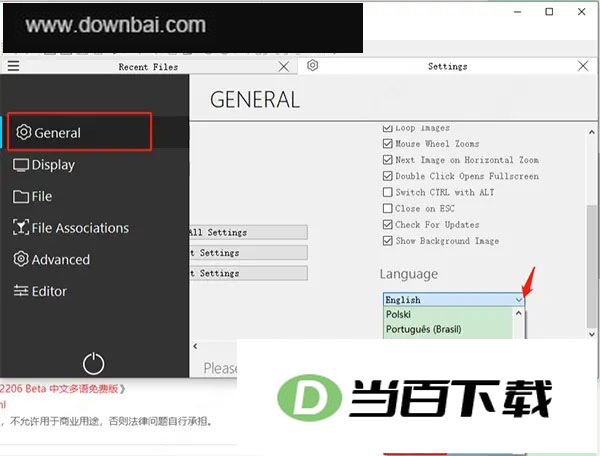Close the Recent Files panel

(x=284, y=67)
